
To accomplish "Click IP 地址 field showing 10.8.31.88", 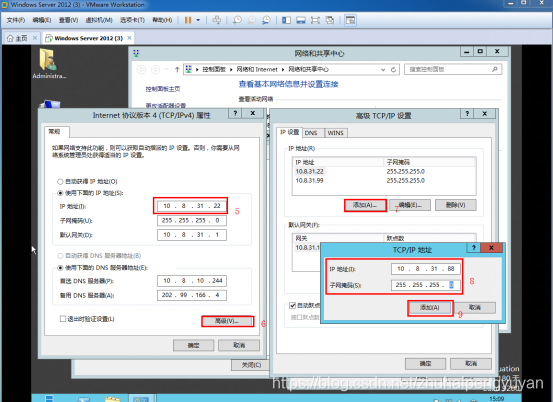I will point(426,269).
